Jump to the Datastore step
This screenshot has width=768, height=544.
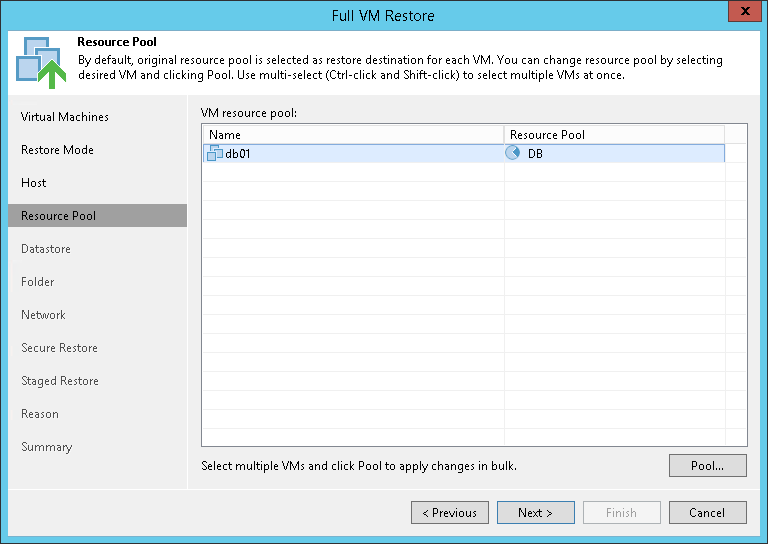tap(46, 249)
